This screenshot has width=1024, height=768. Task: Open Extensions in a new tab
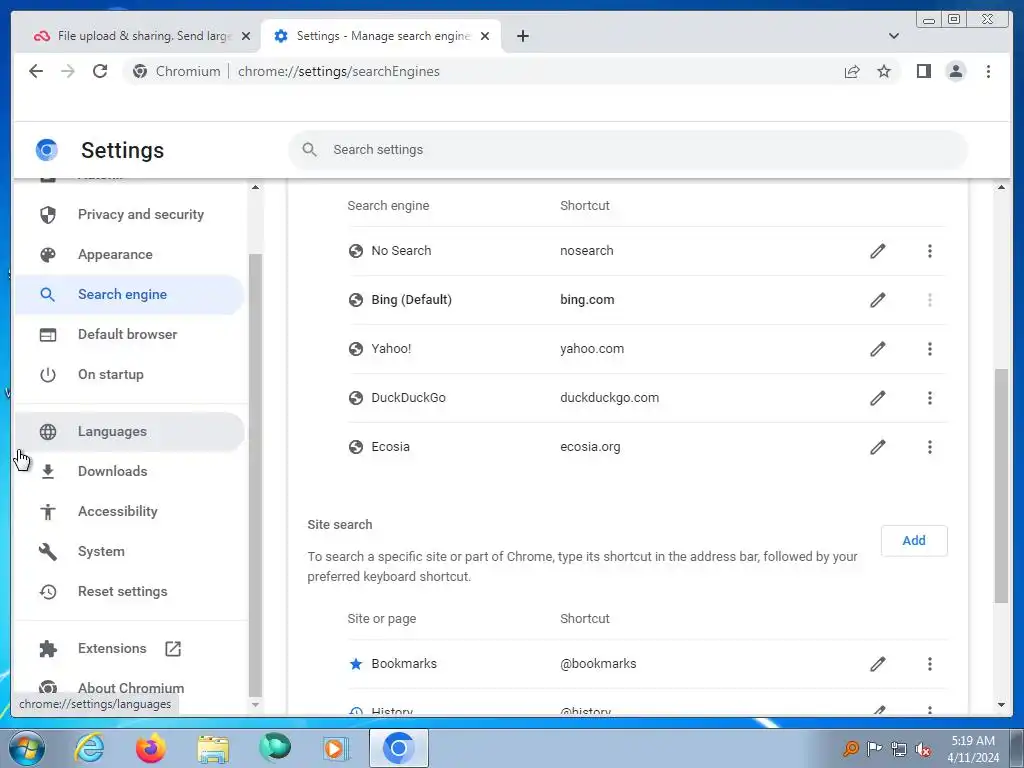click(x=129, y=648)
